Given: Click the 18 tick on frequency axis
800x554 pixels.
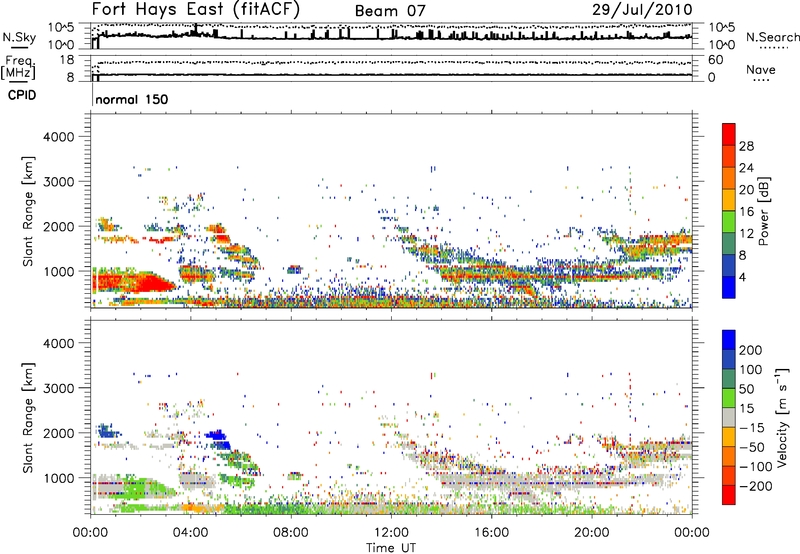Looking at the screenshot, I should click(67, 60).
